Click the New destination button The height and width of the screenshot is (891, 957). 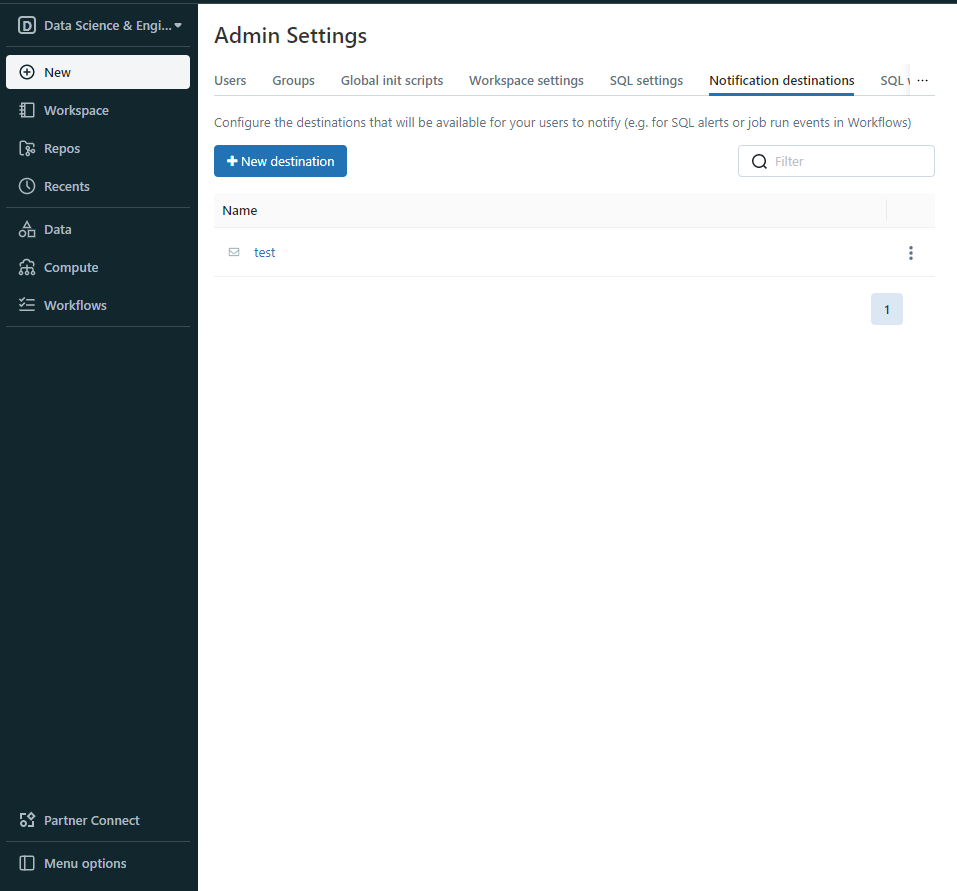coord(280,161)
